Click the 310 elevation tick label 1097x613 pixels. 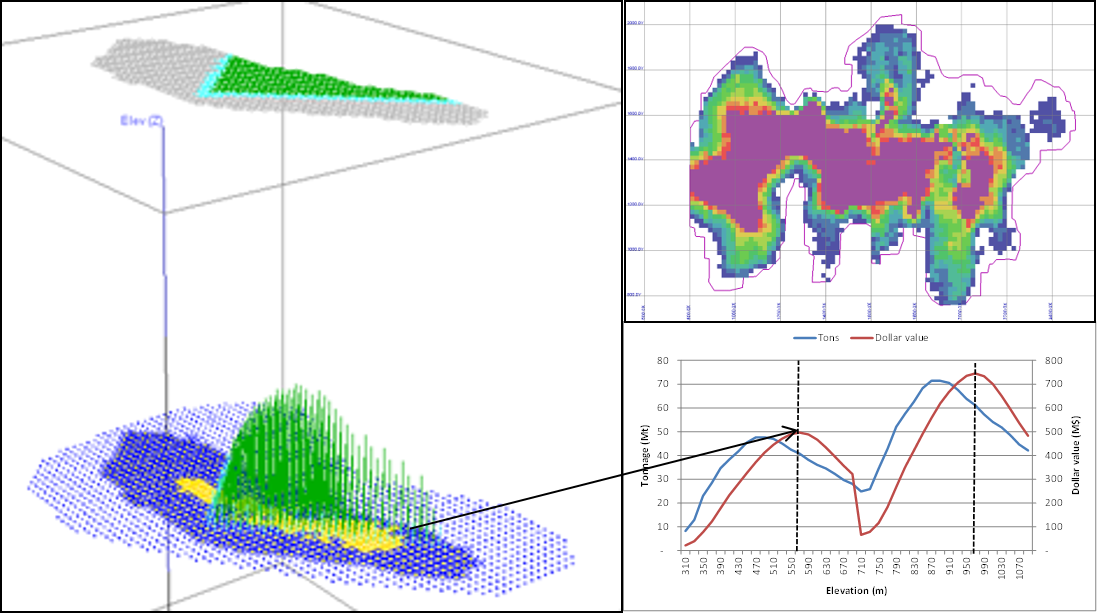pyautogui.click(x=685, y=567)
